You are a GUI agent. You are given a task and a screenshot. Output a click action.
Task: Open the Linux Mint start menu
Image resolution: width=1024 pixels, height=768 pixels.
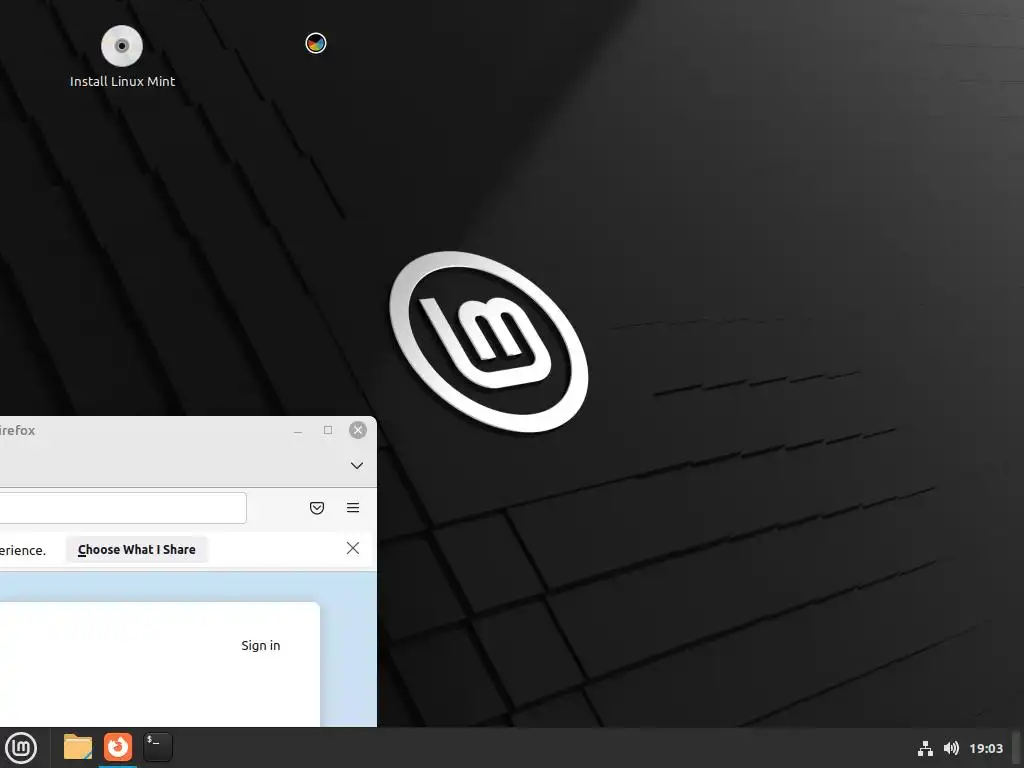click(21, 747)
